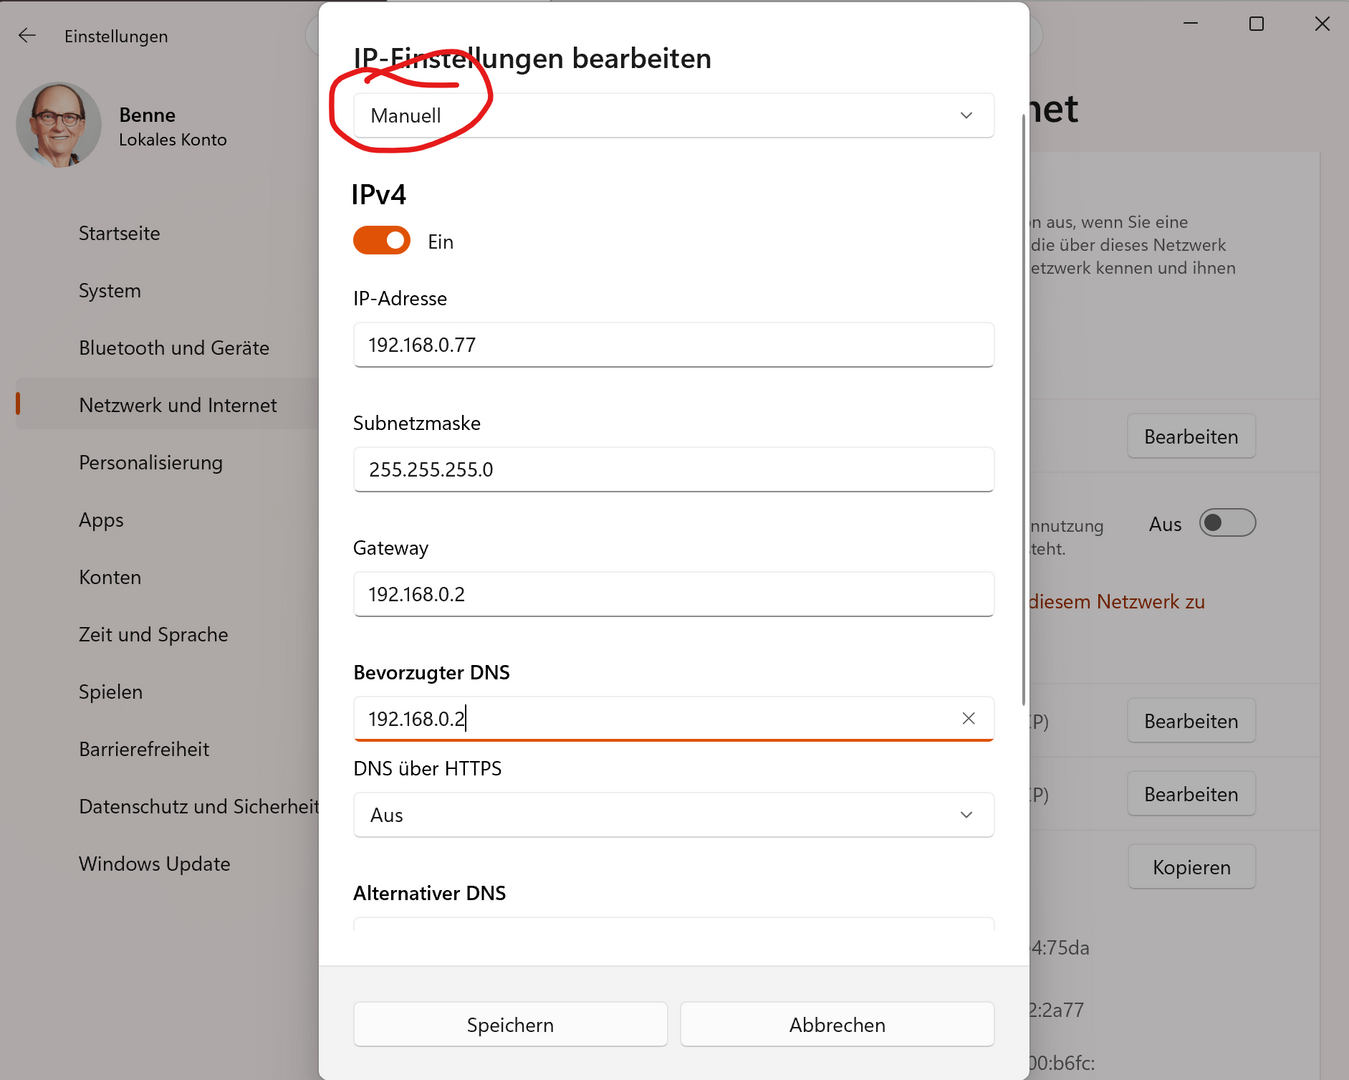Toggle the Aus switch in background

1227,523
